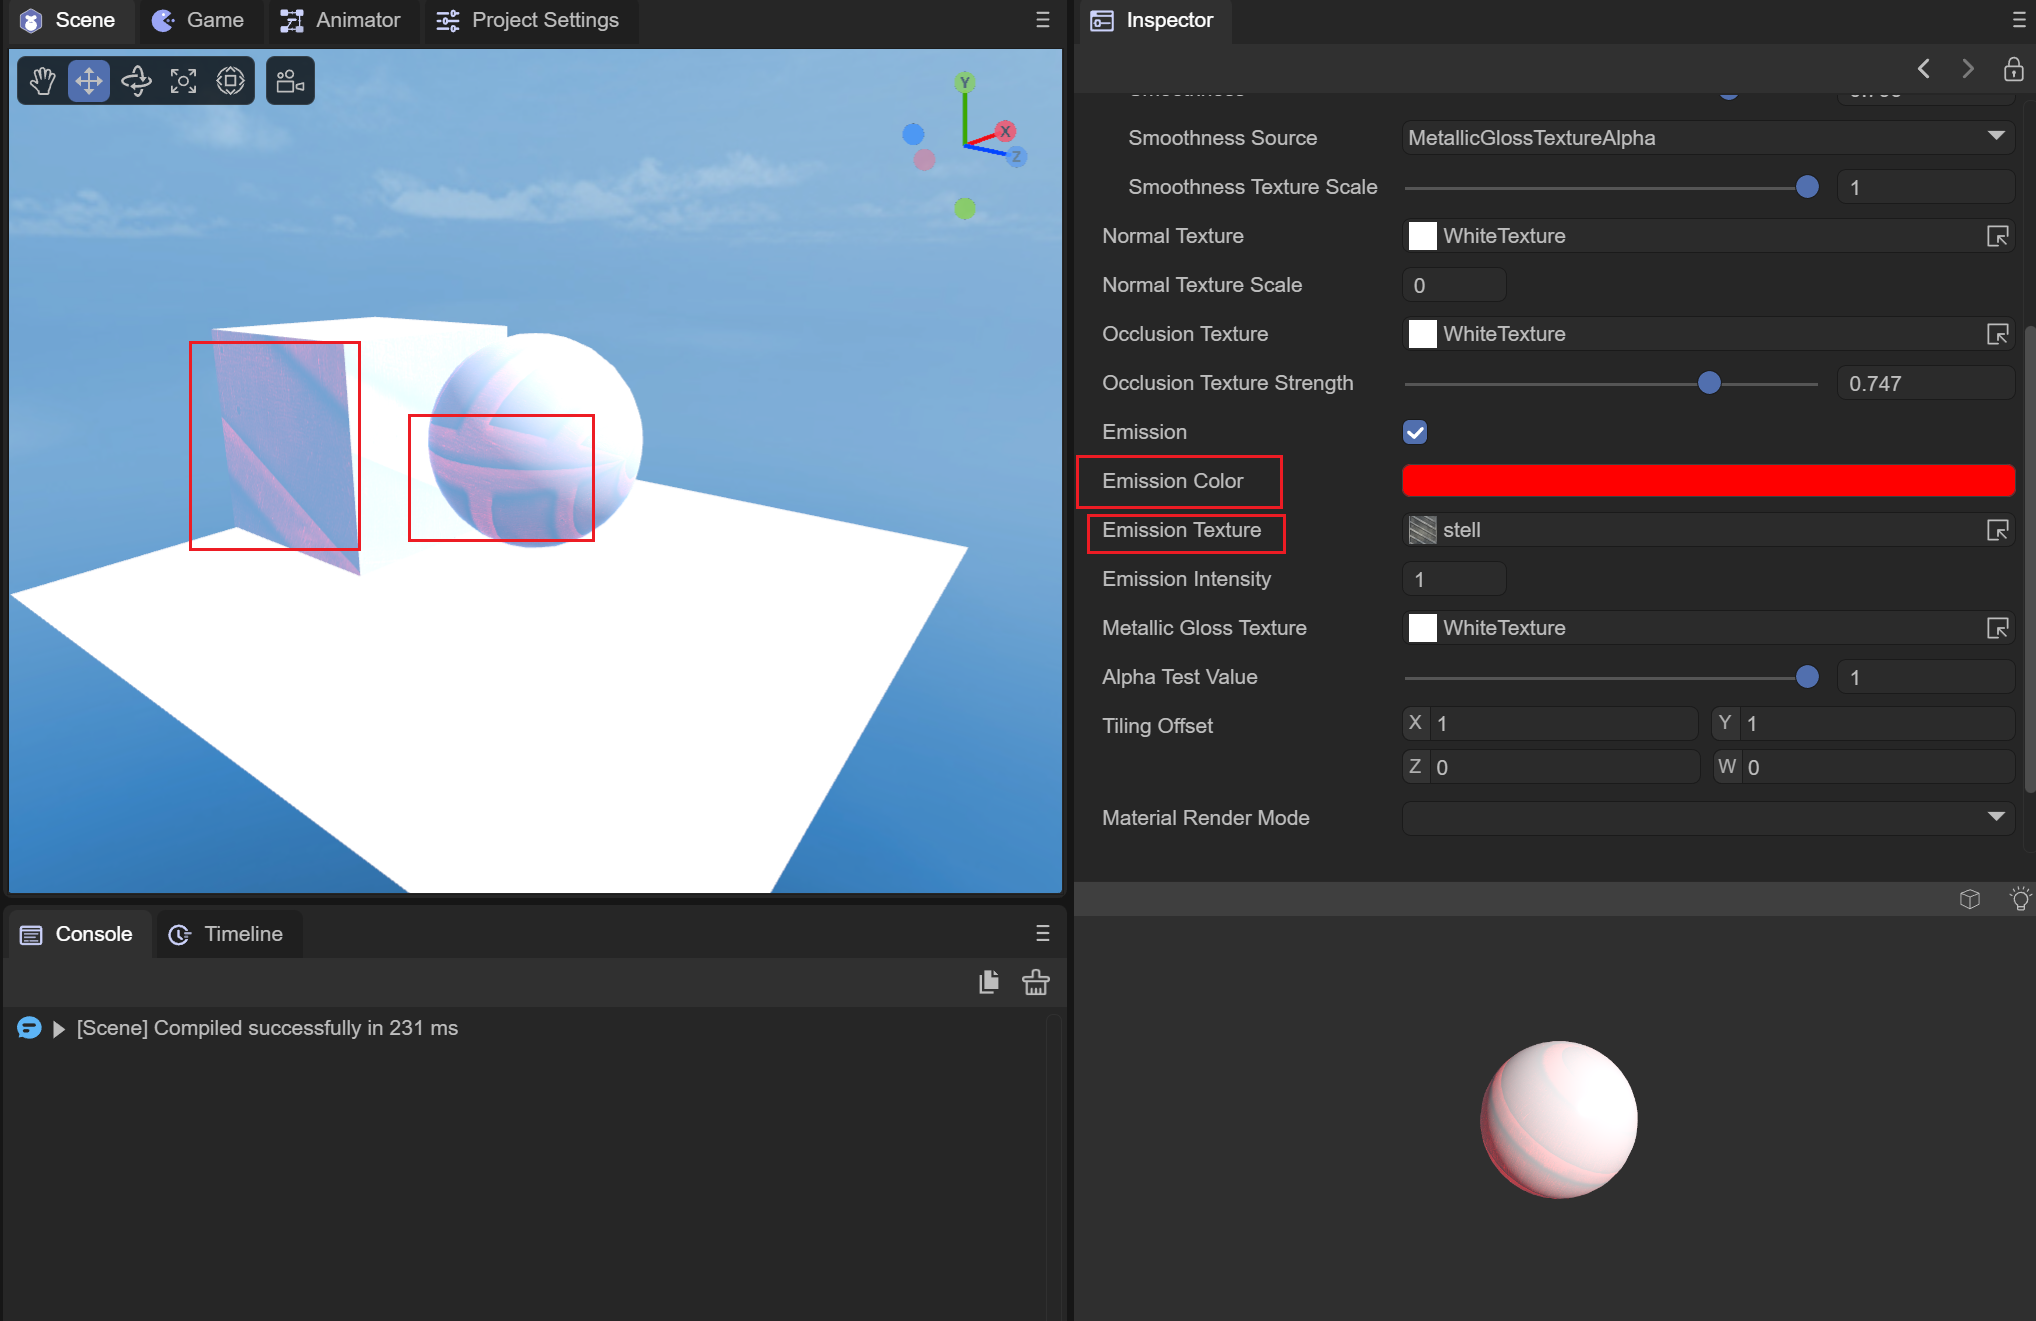The height and width of the screenshot is (1321, 2036).
Task: Select the Rotate tool
Action: click(136, 81)
